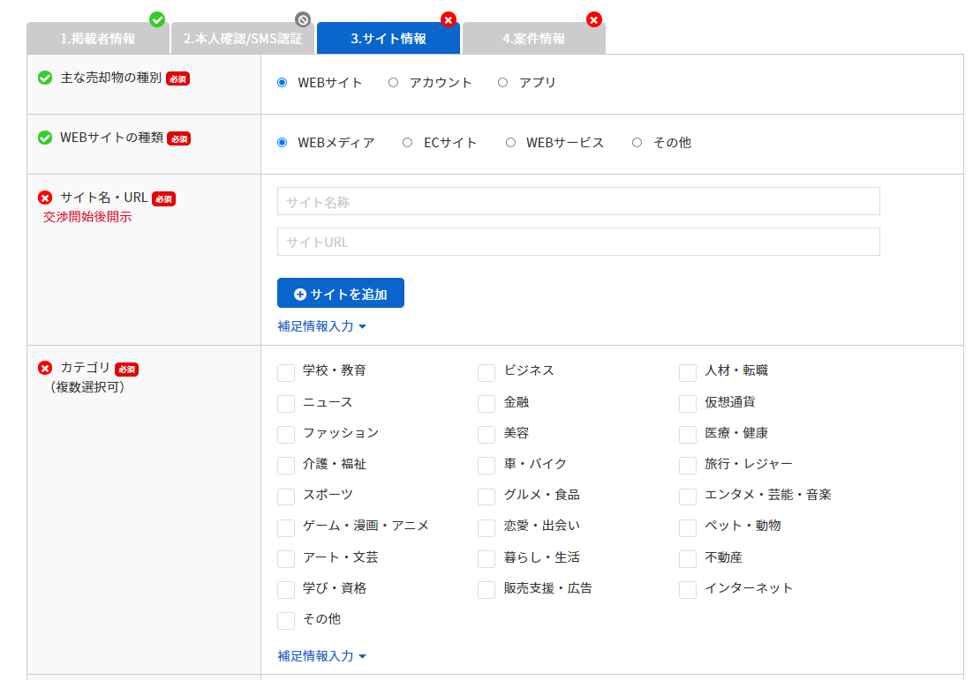Screen dimensions: 973x680
Task: Check the アート・文芸 category
Action: [286, 559]
